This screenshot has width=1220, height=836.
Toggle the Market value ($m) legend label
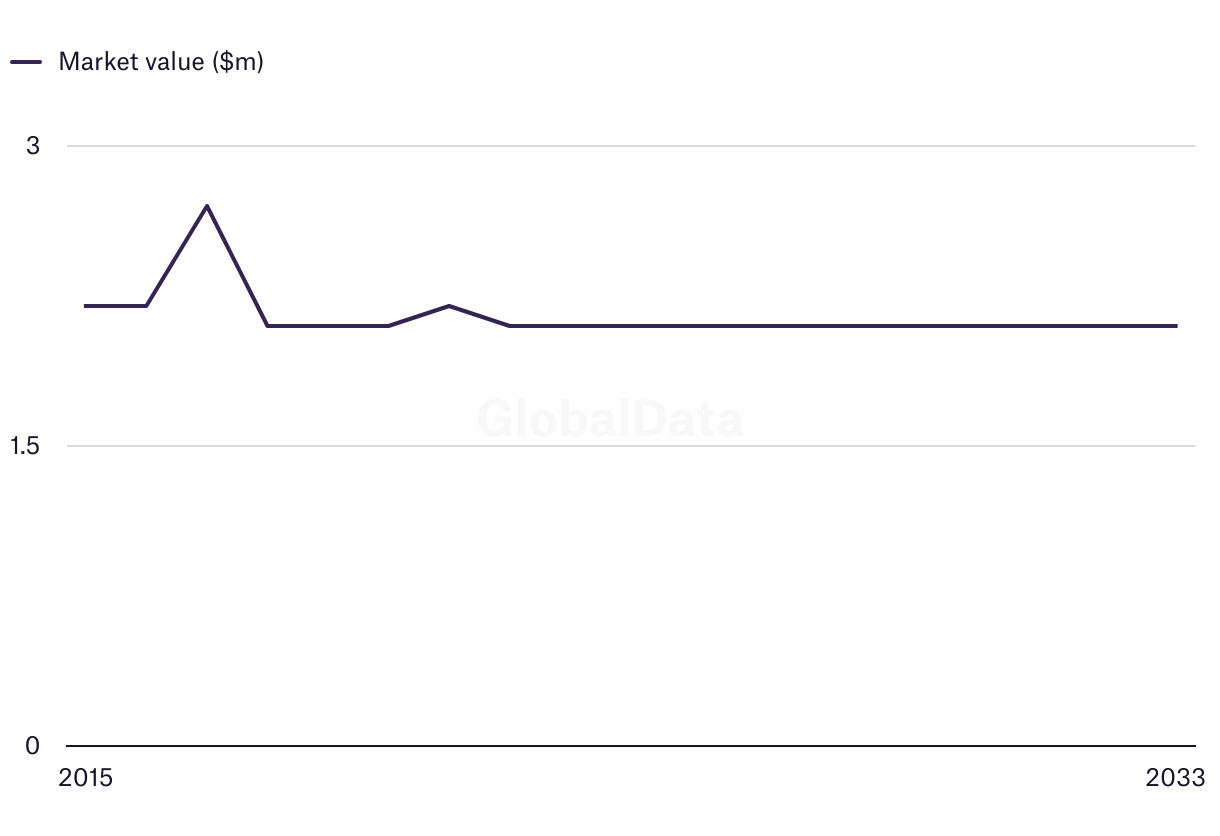[x=161, y=62]
